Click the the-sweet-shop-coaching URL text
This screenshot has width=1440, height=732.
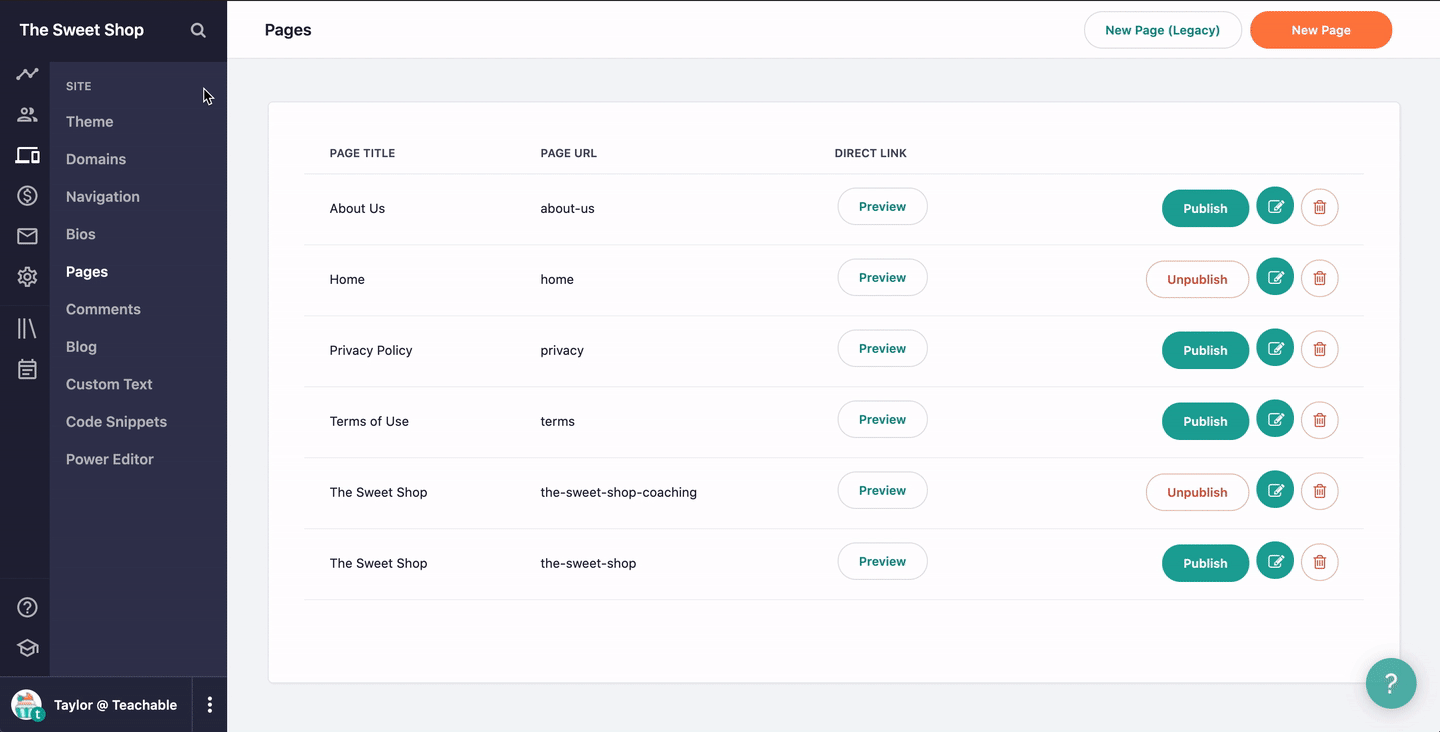[618, 492]
